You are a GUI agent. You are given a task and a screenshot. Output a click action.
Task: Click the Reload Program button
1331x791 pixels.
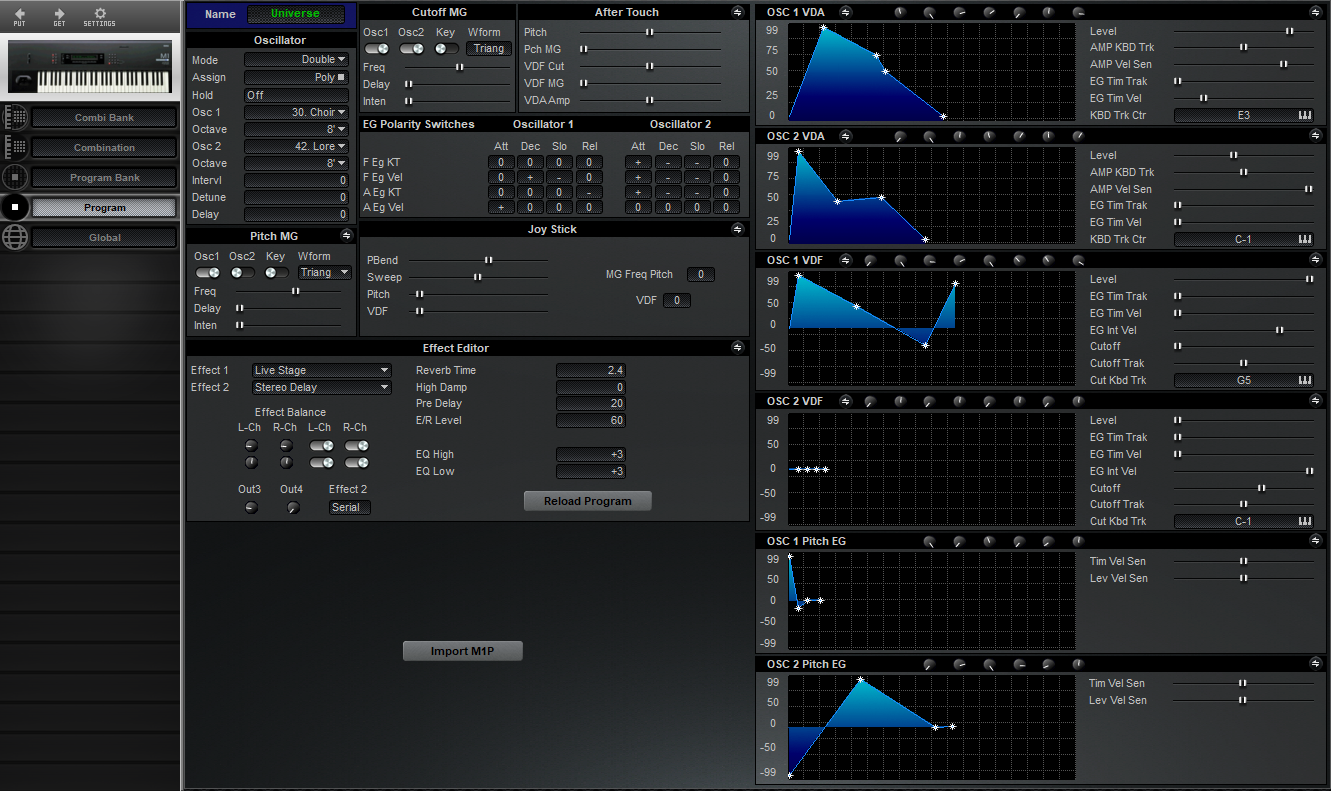point(587,501)
